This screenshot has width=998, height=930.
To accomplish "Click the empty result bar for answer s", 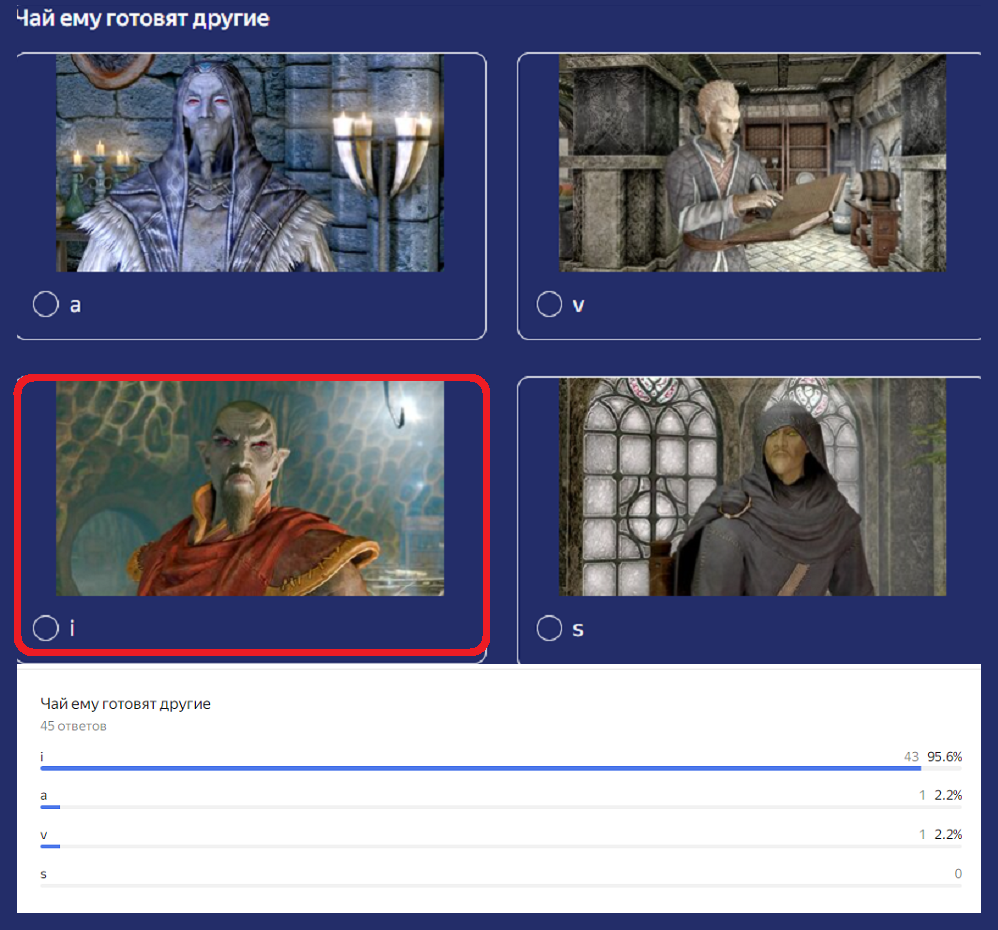I will click(x=501, y=885).
